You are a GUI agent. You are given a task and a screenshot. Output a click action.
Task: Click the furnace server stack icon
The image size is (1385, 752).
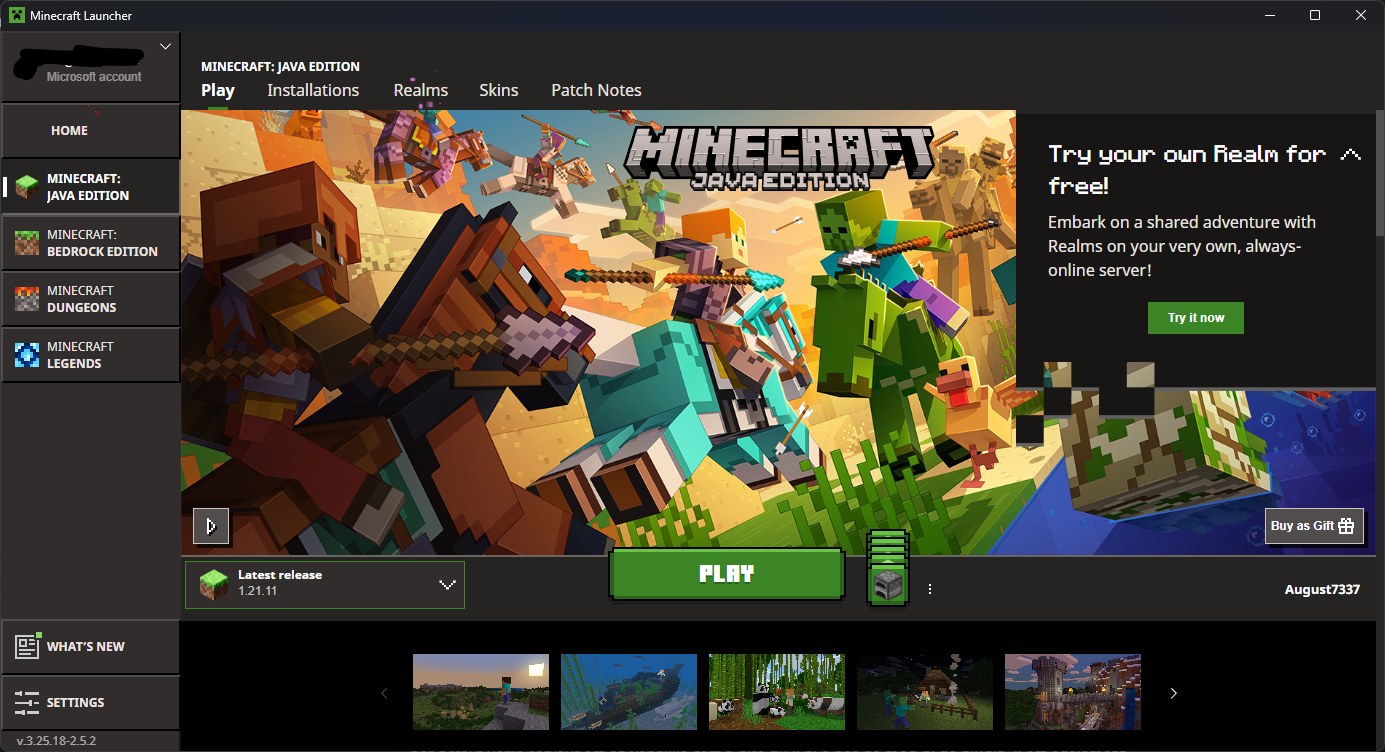coord(887,568)
